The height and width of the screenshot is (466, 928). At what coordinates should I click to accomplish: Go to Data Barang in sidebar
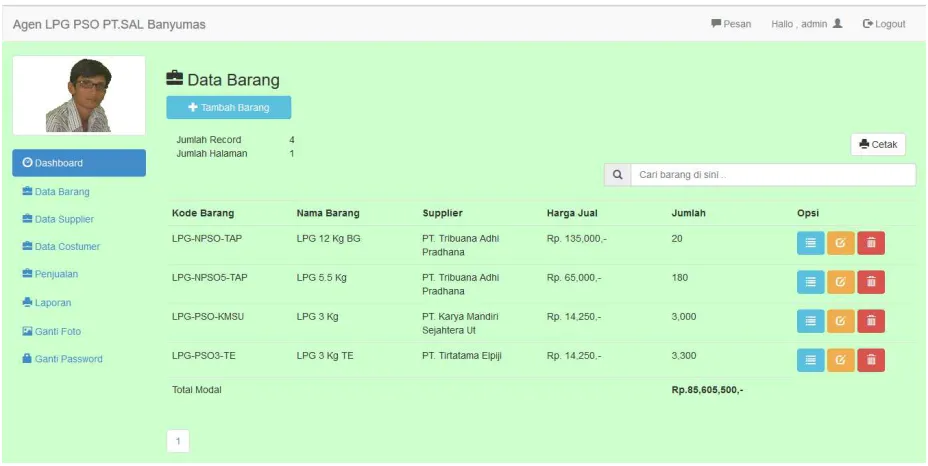pos(56,192)
